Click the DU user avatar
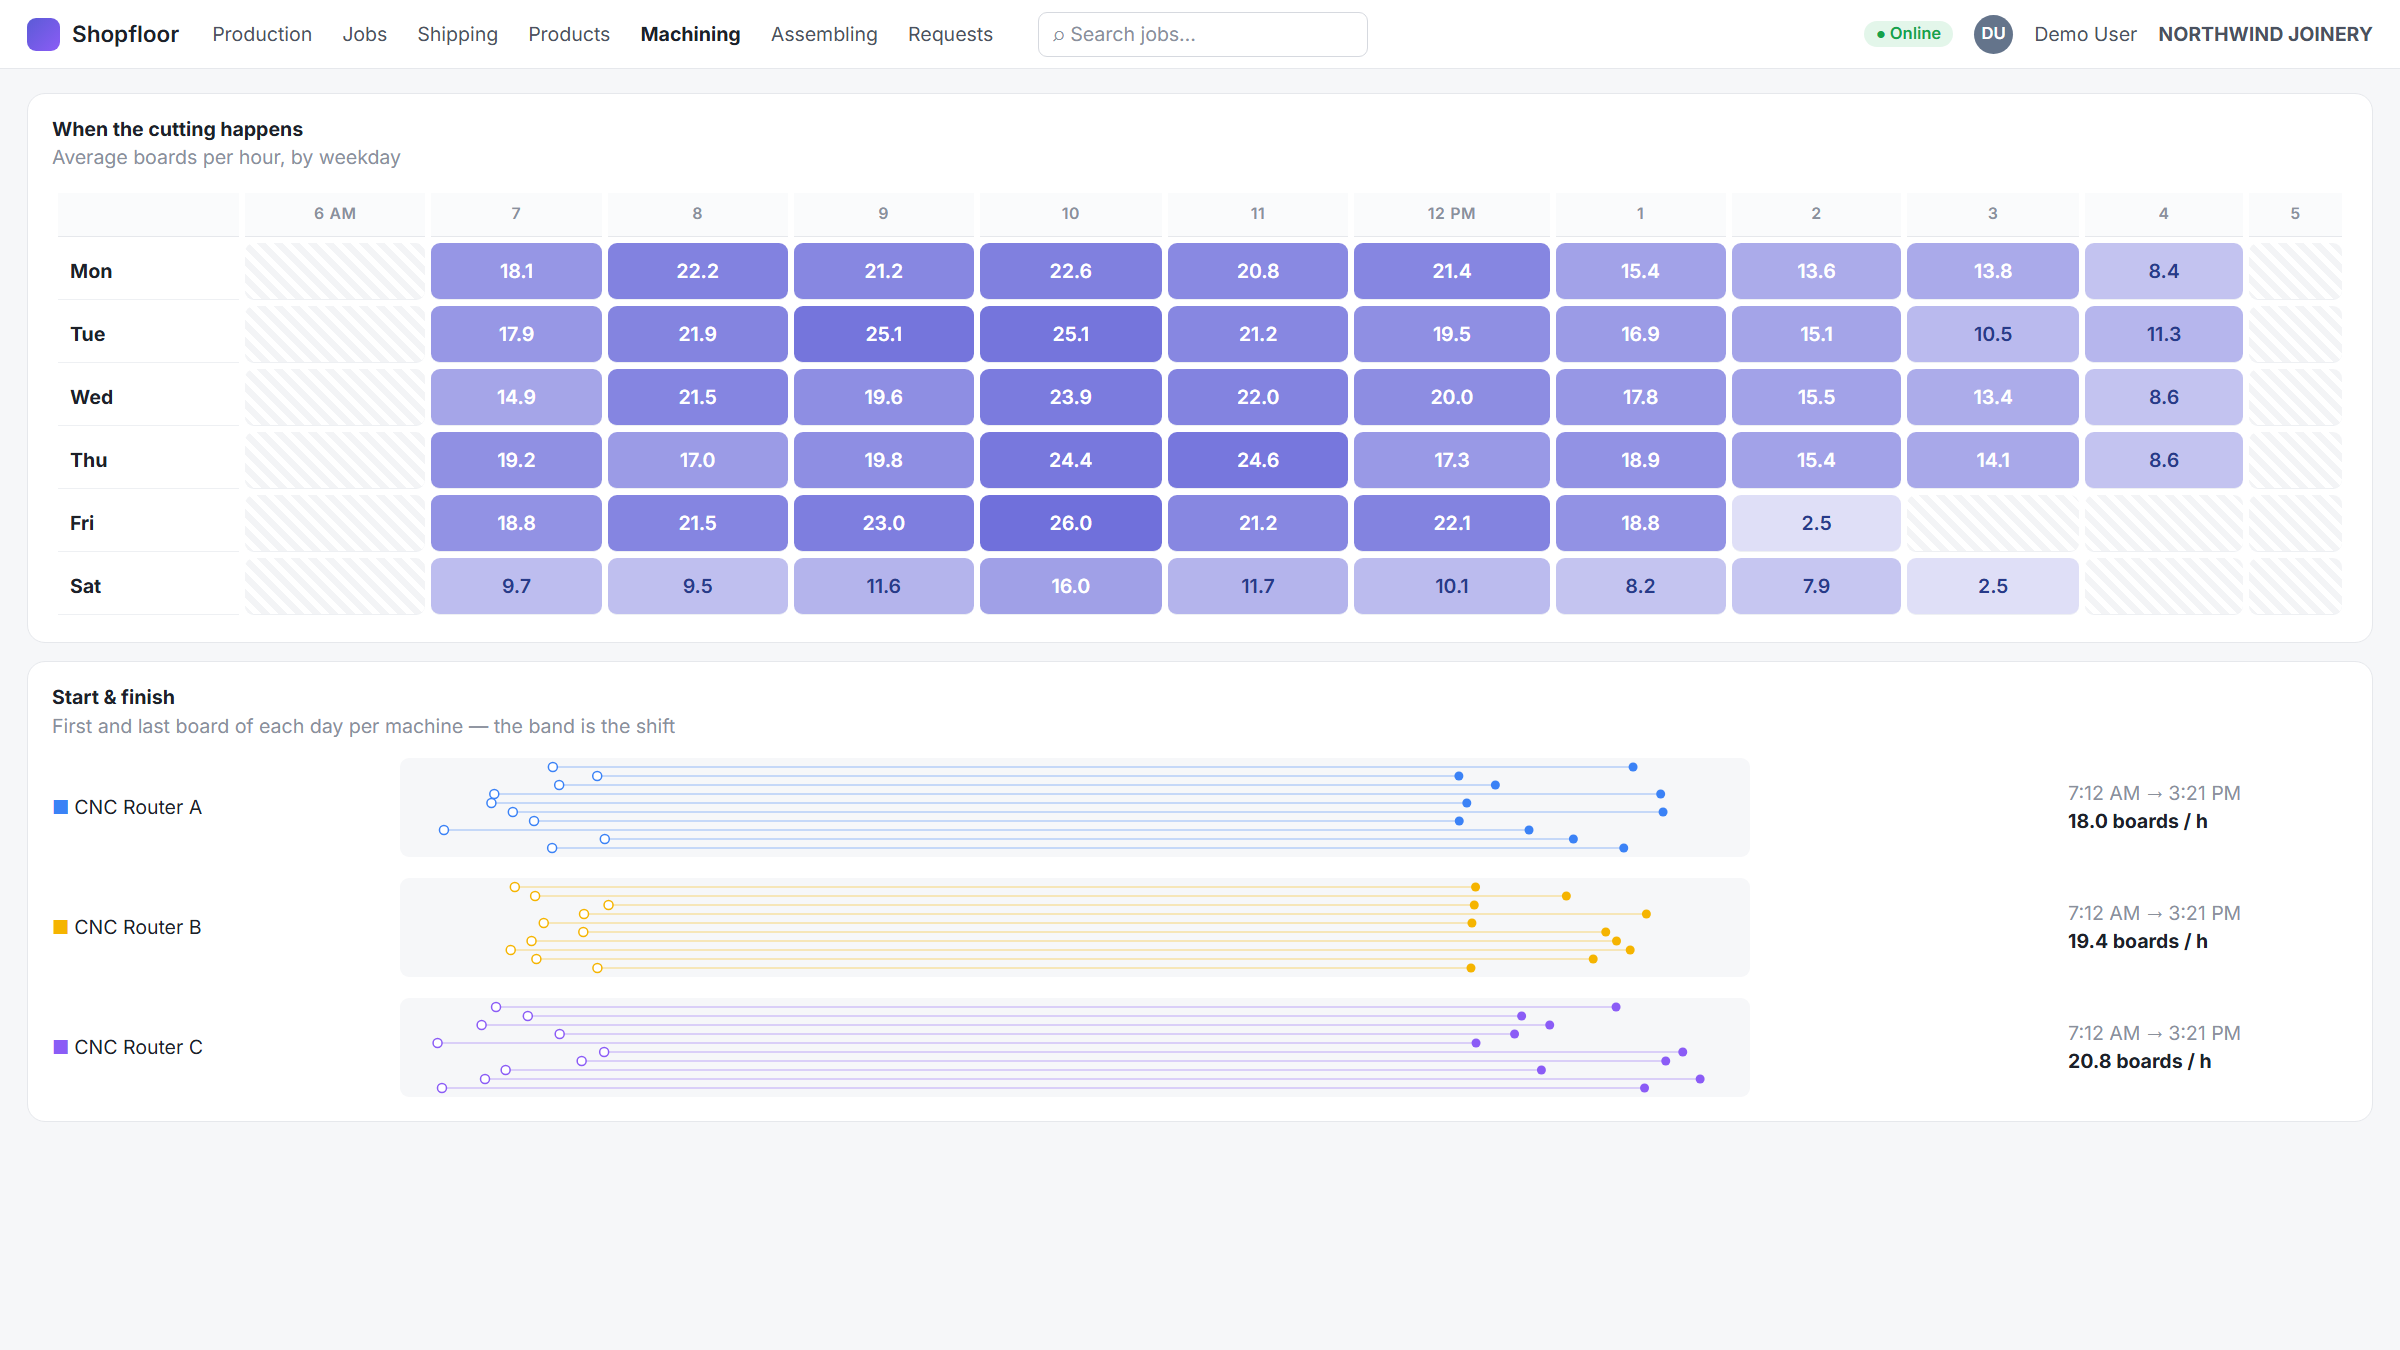 pyautogui.click(x=1993, y=34)
